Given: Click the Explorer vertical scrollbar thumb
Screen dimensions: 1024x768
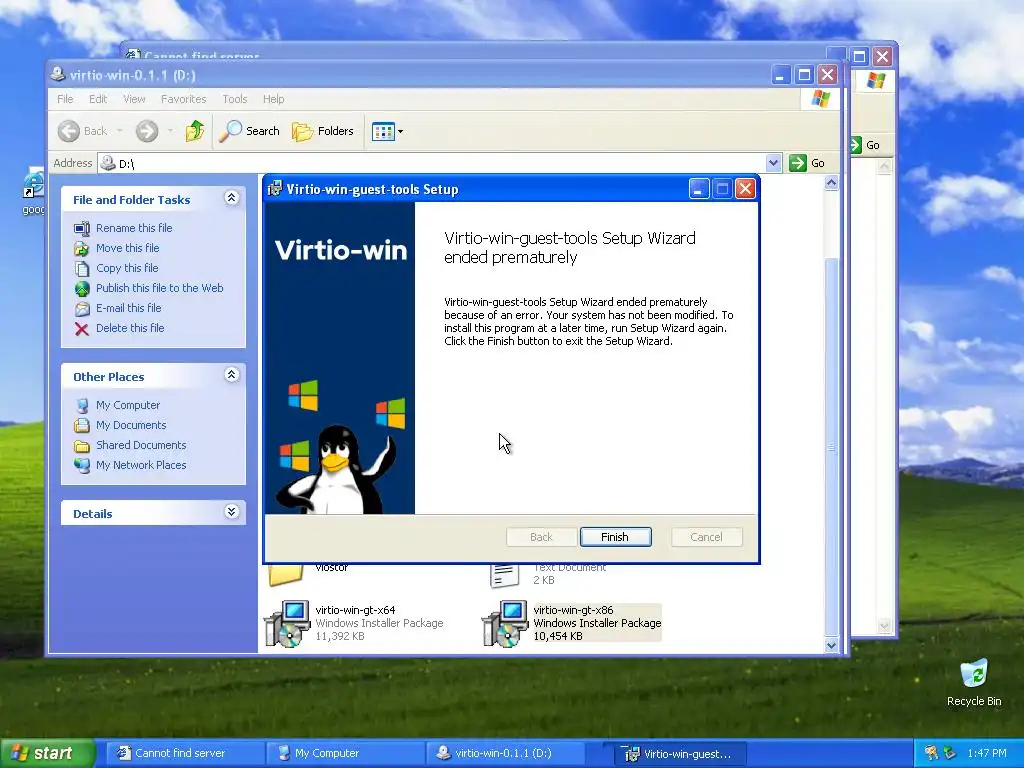Looking at the screenshot, I should coord(831,447).
